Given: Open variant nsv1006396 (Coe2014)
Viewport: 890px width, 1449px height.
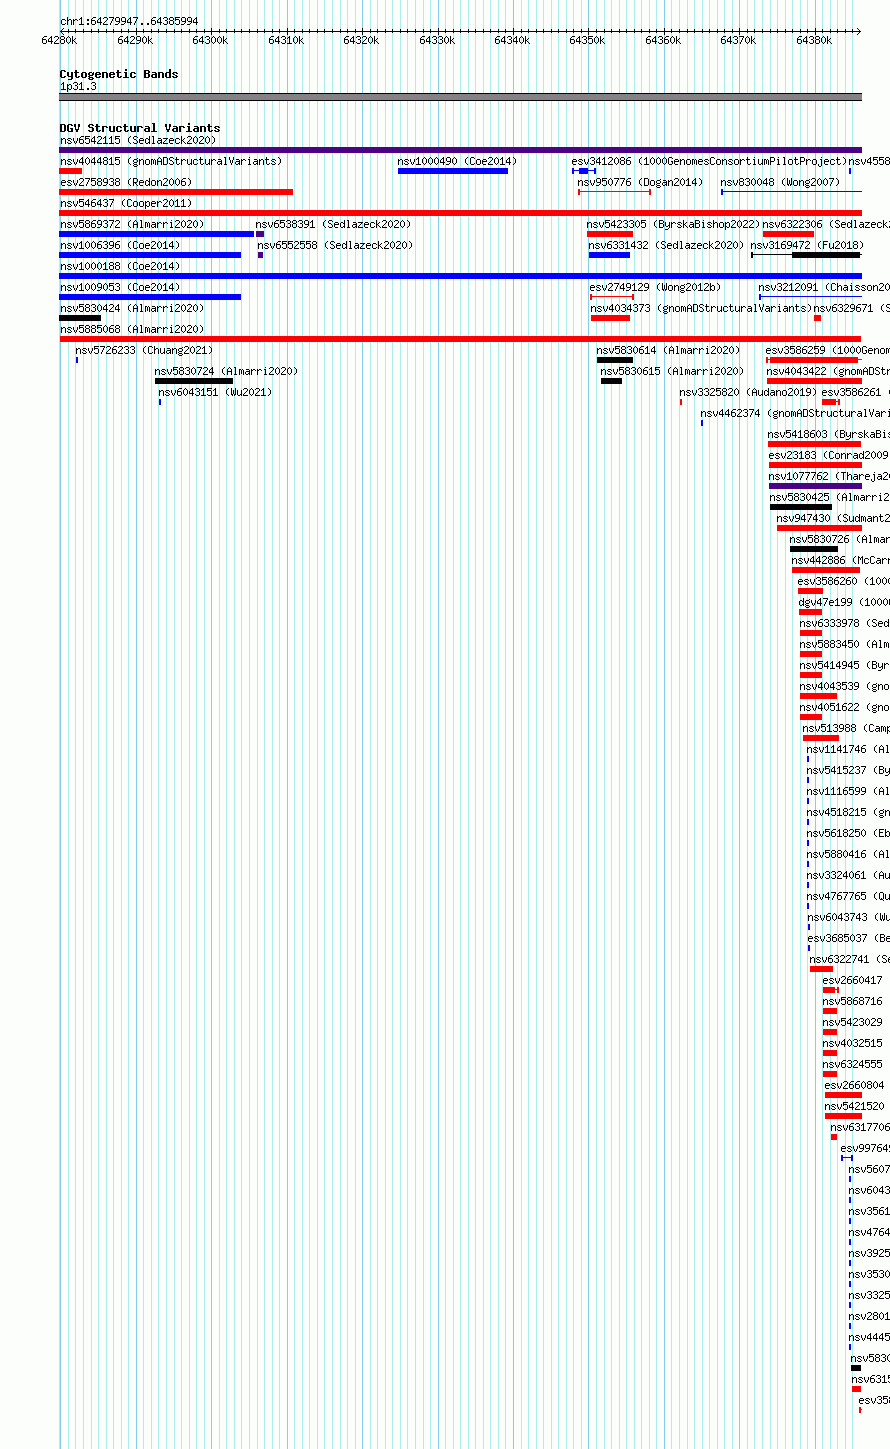Looking at the screenshot, I should tap(120, 245).
